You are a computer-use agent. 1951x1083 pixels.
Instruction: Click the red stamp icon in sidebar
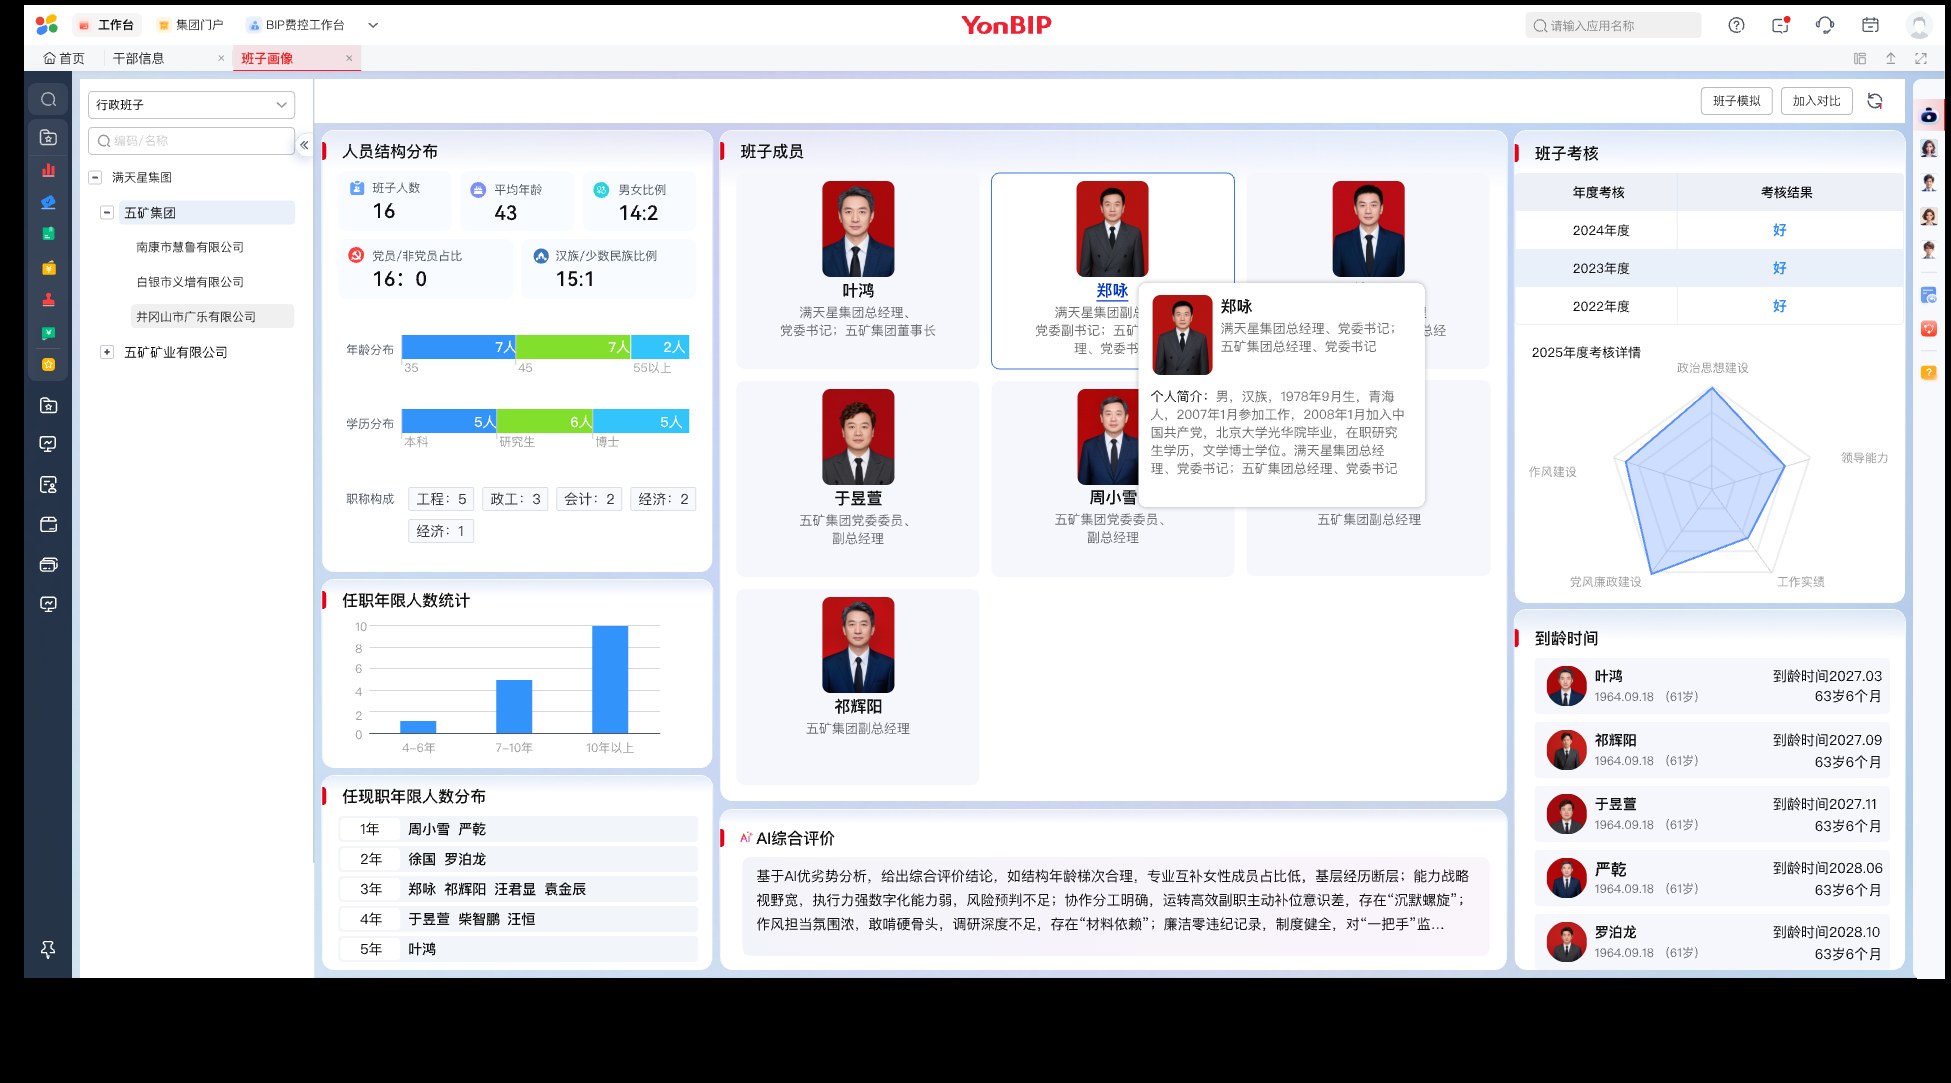click(48, 299)
